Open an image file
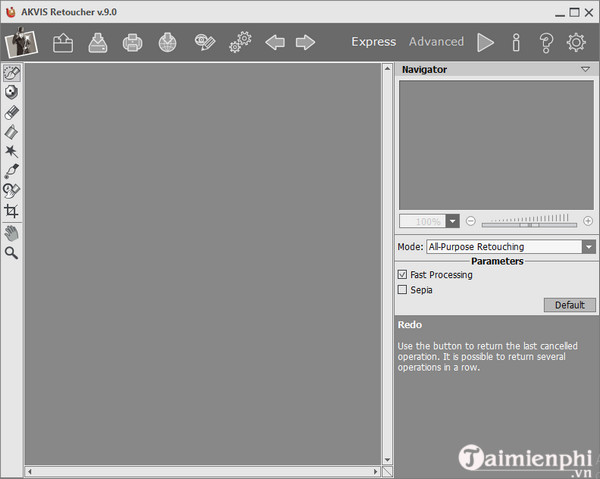600x479 pixels. point(63,42)
